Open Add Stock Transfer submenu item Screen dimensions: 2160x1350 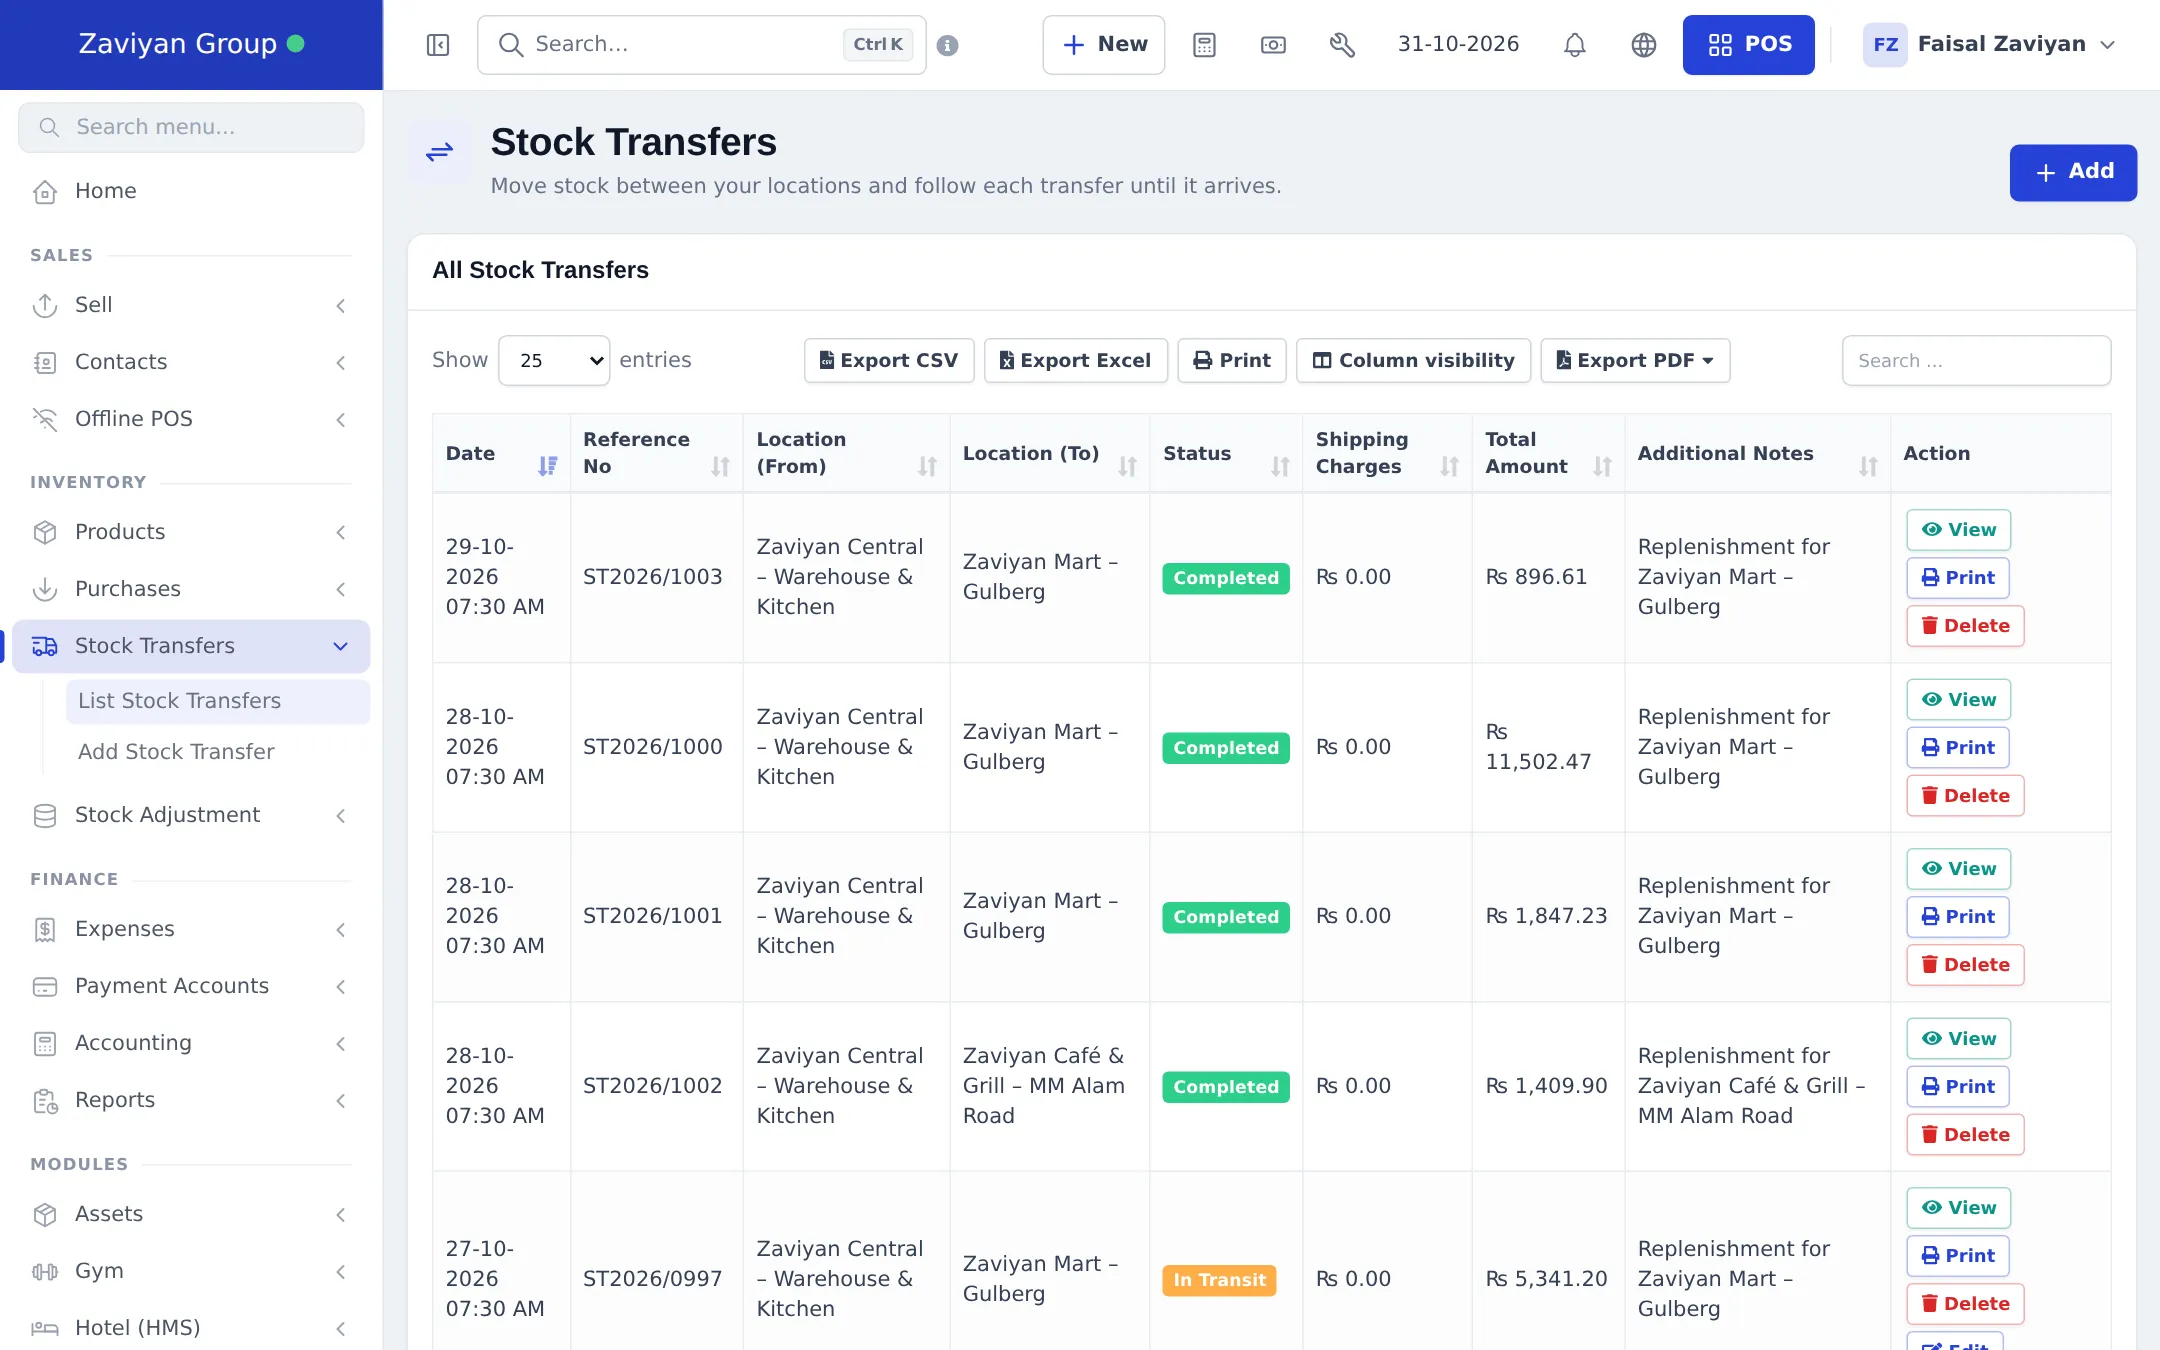pyautogui.click(x=218, y=752)
